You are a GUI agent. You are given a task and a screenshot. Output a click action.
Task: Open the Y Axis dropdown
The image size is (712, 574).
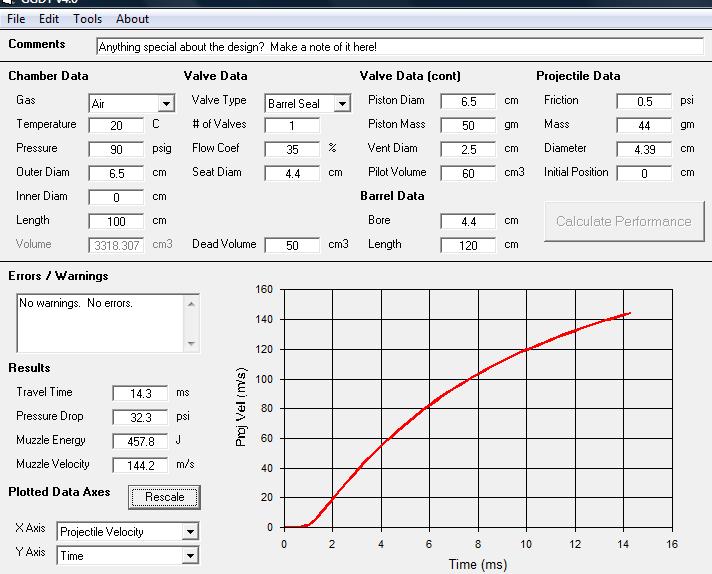(190, 556)
